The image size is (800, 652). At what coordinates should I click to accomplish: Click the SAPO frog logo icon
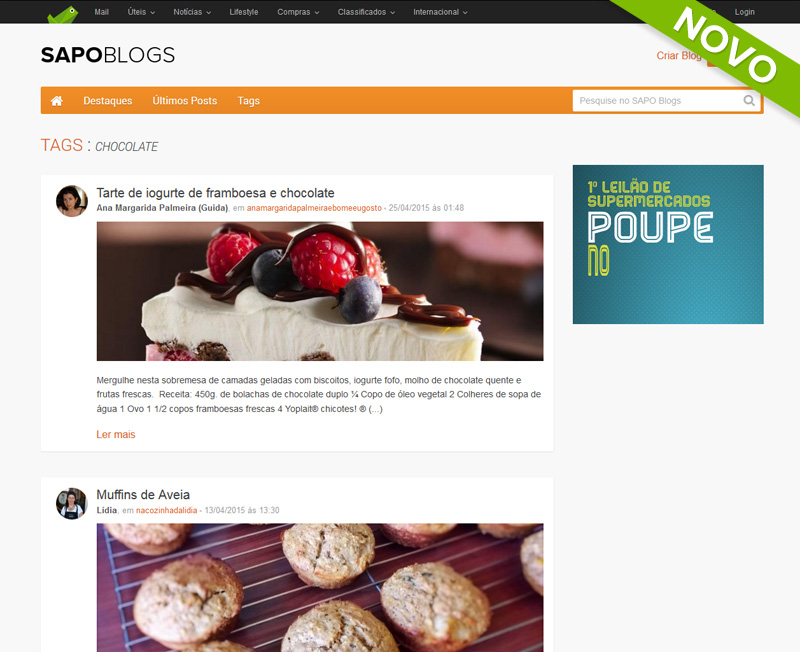tap(63, 14)
